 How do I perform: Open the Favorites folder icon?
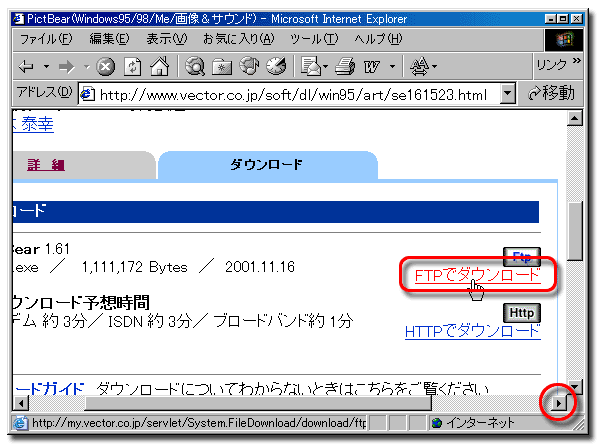click(x=222, y=67)
